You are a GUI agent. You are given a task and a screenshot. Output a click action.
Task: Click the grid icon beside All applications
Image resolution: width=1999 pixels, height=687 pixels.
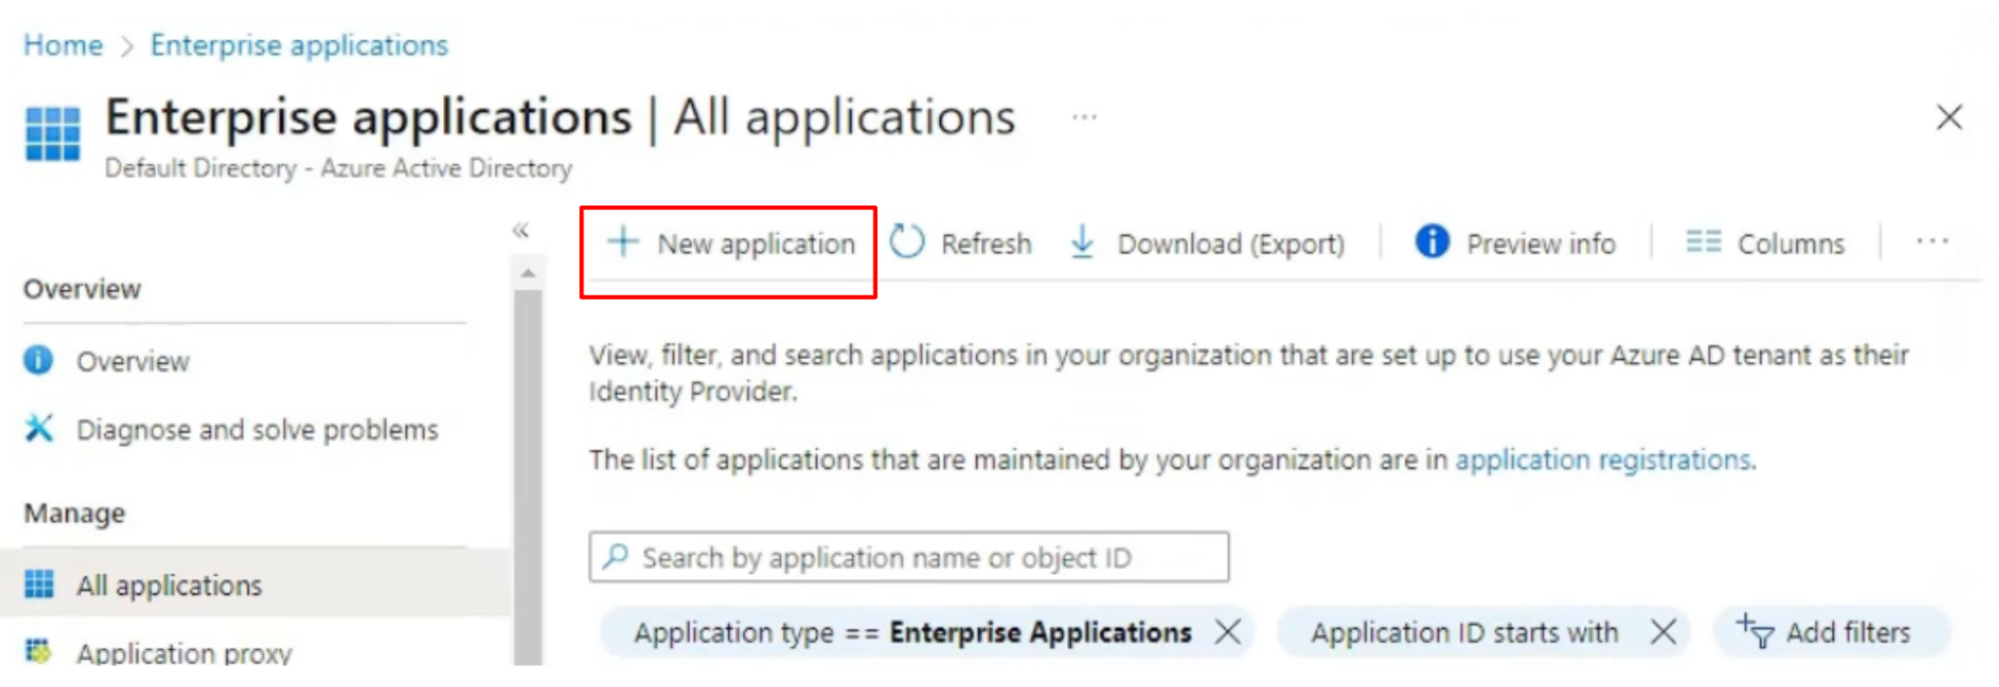39,584
